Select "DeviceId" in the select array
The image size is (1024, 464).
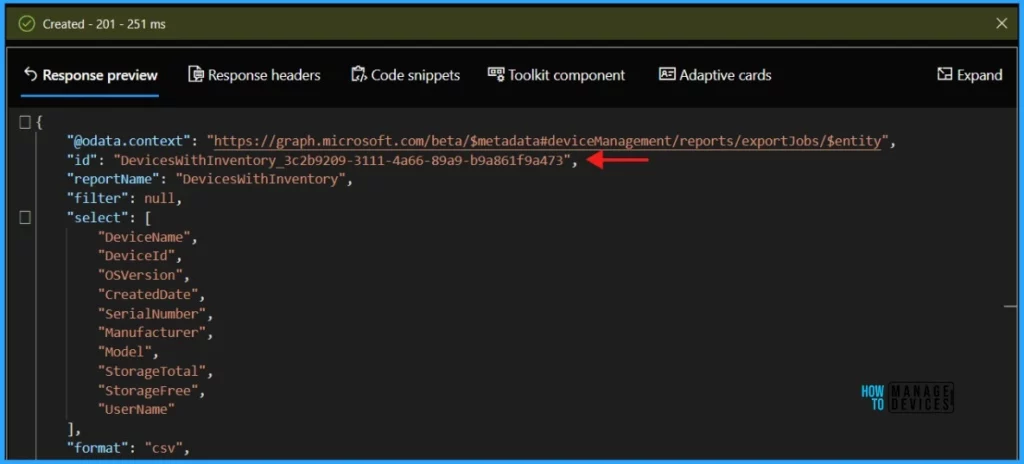tap(136, 256)
